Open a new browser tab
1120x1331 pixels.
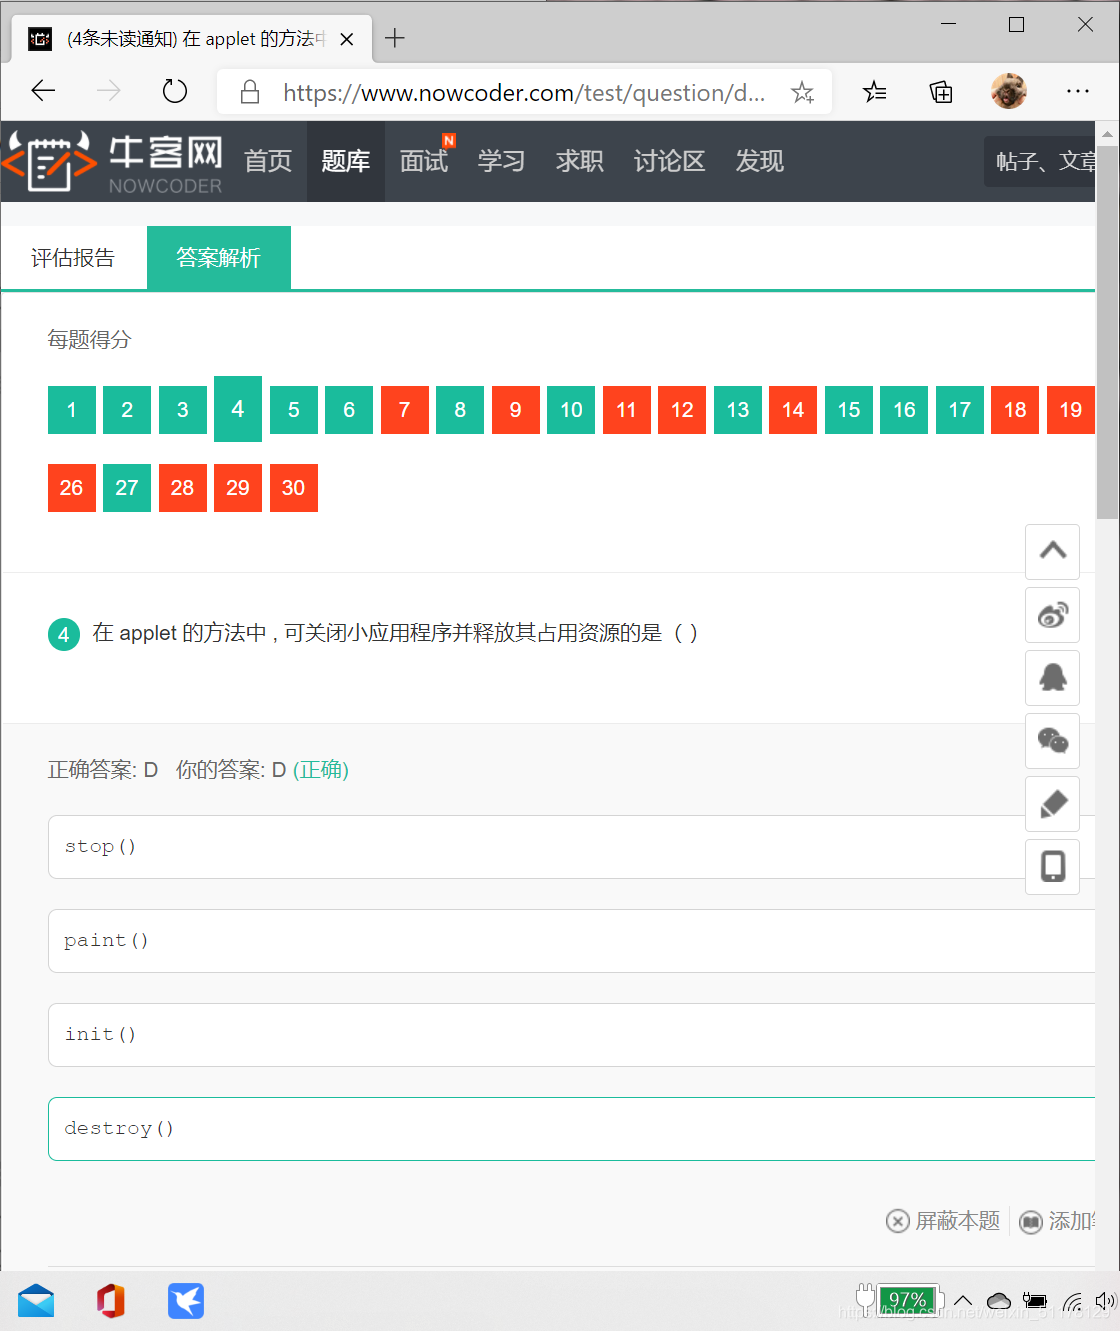395,38
